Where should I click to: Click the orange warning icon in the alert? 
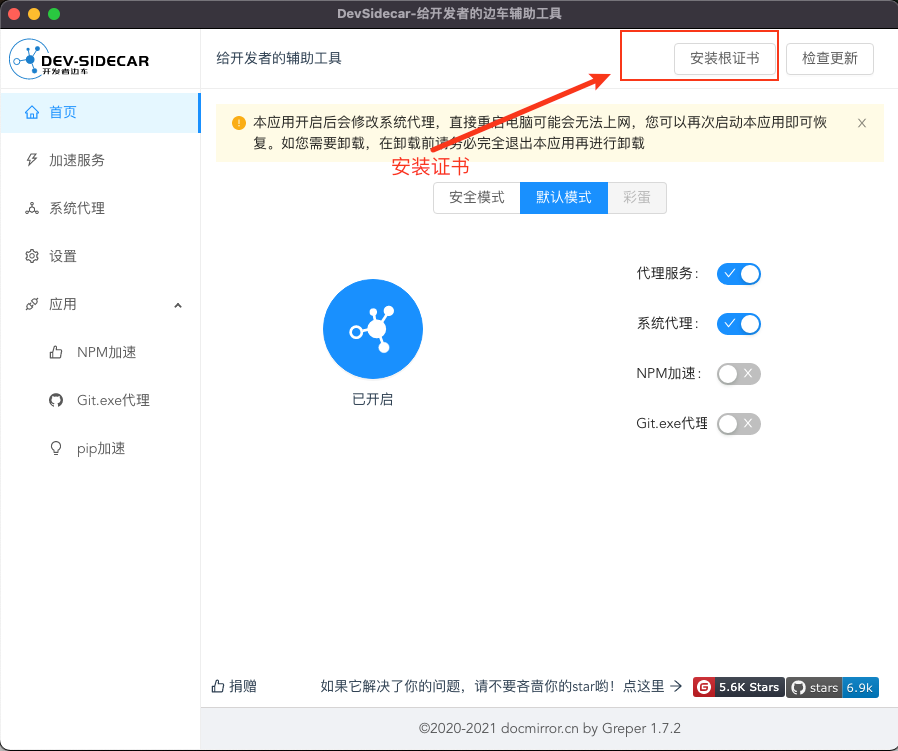click(239, 123)
